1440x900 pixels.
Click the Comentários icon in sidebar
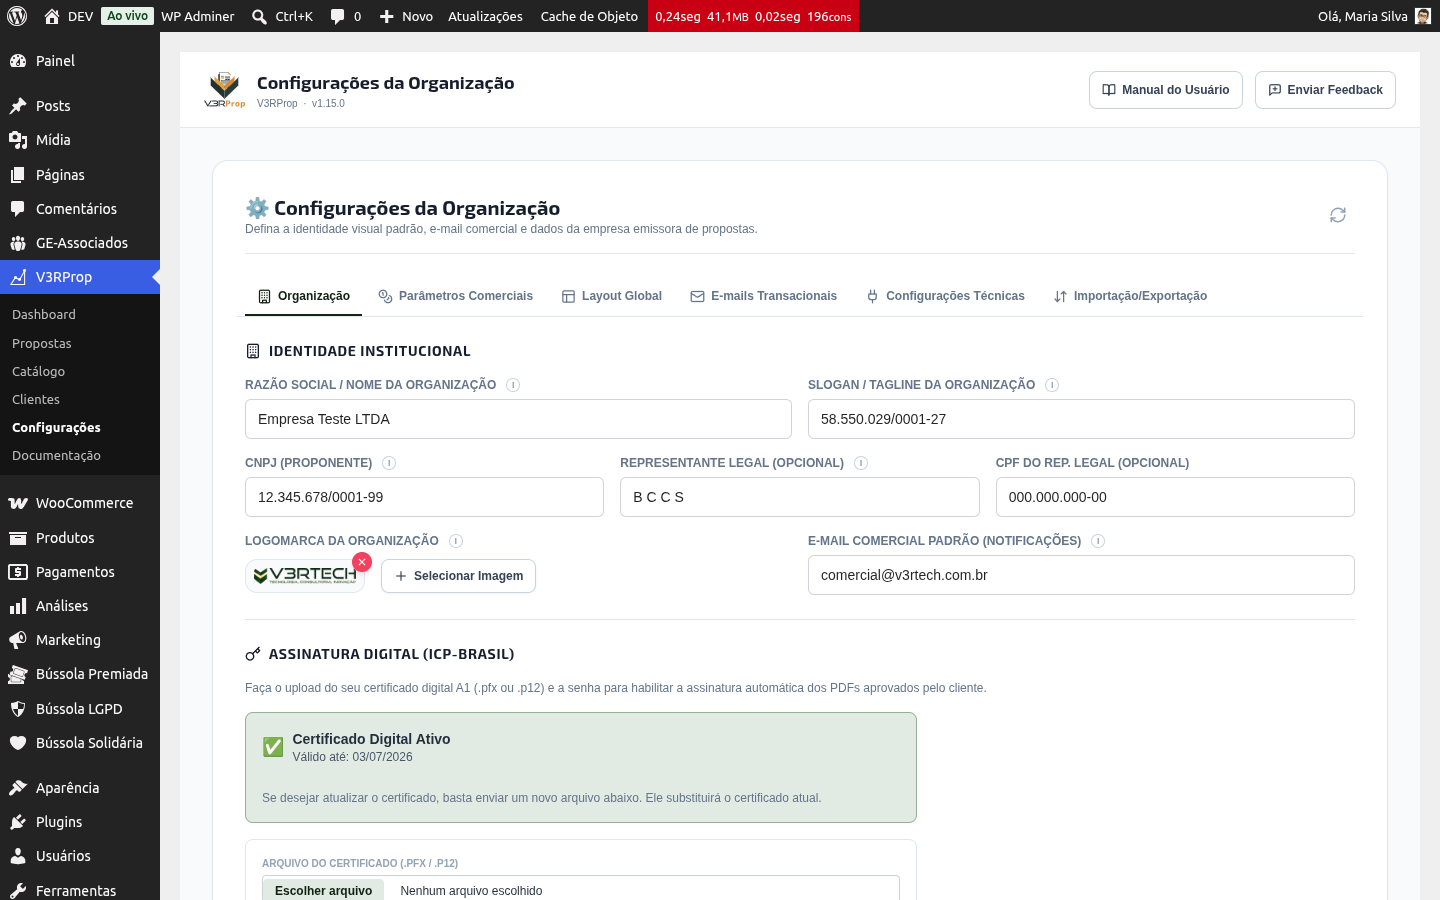[x=18, y=209]
